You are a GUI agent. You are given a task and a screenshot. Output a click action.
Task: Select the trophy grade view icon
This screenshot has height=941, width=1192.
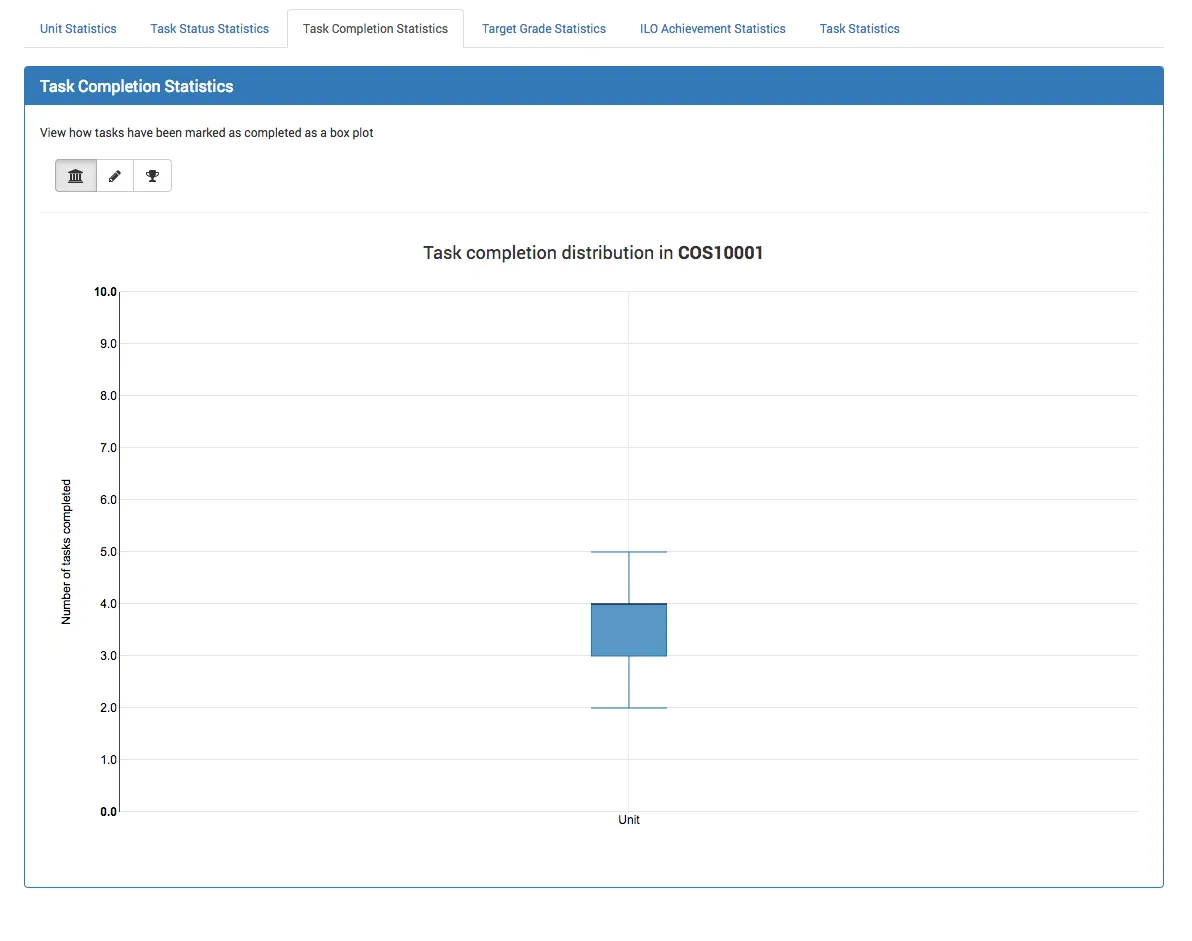coord(152,176)
